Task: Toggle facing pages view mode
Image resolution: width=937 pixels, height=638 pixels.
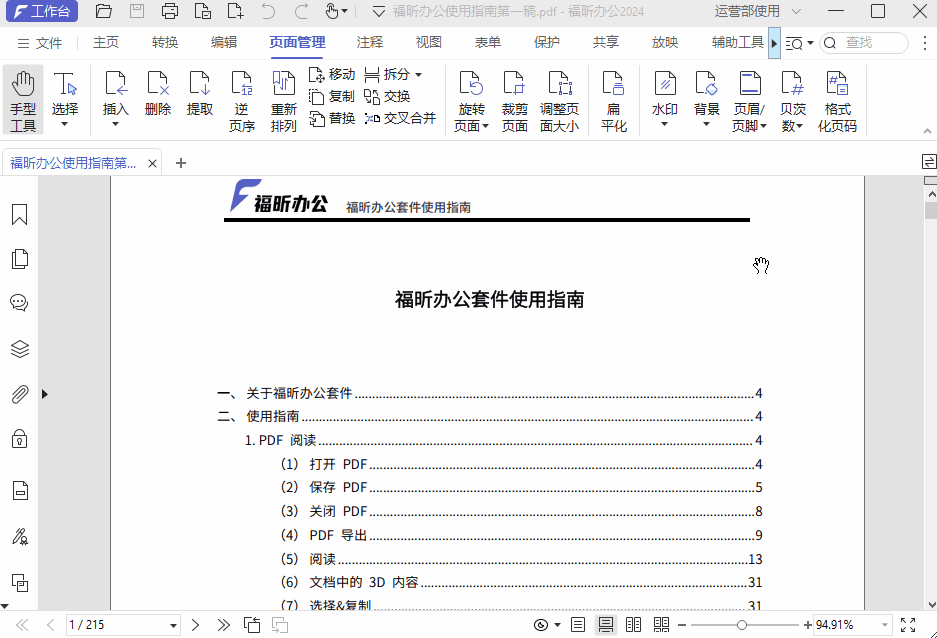Action: (634, 624)
